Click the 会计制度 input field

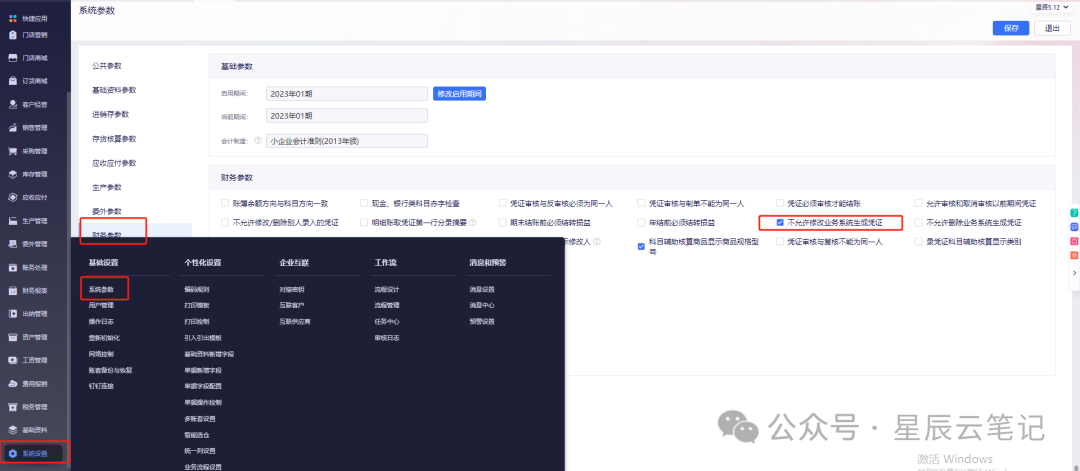(x=347, y=140)
